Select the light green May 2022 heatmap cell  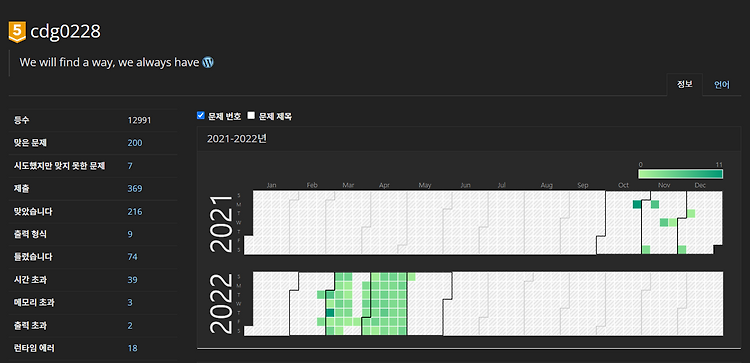point(411,277)
